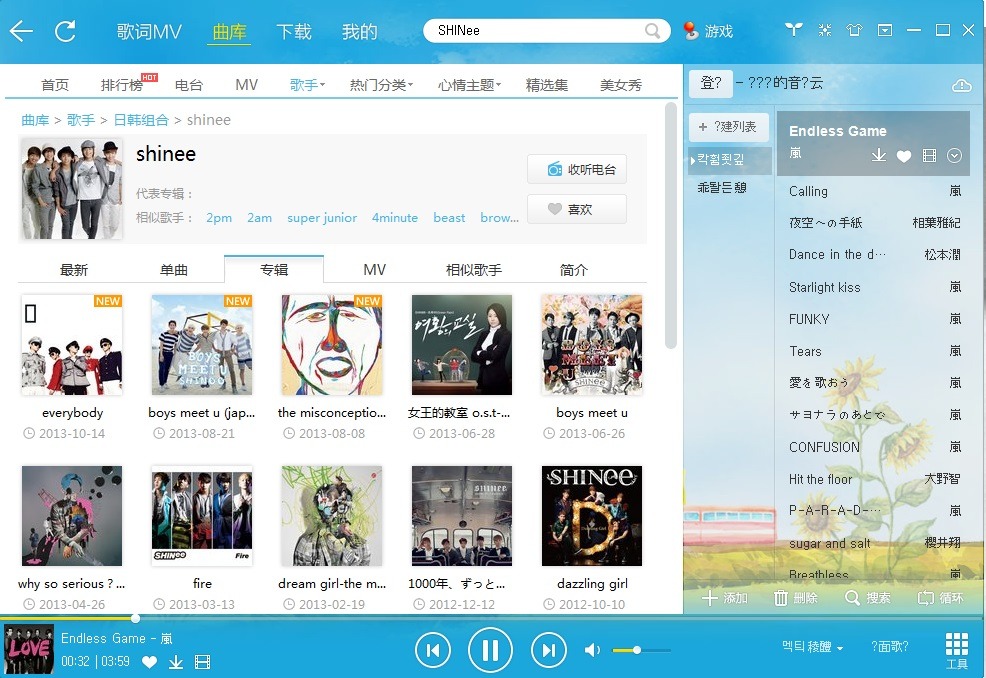Open 热门分类 dropdown menu
Image resolution: width=986 pixels, height=678 pixels.
click(x=381, y=85)
